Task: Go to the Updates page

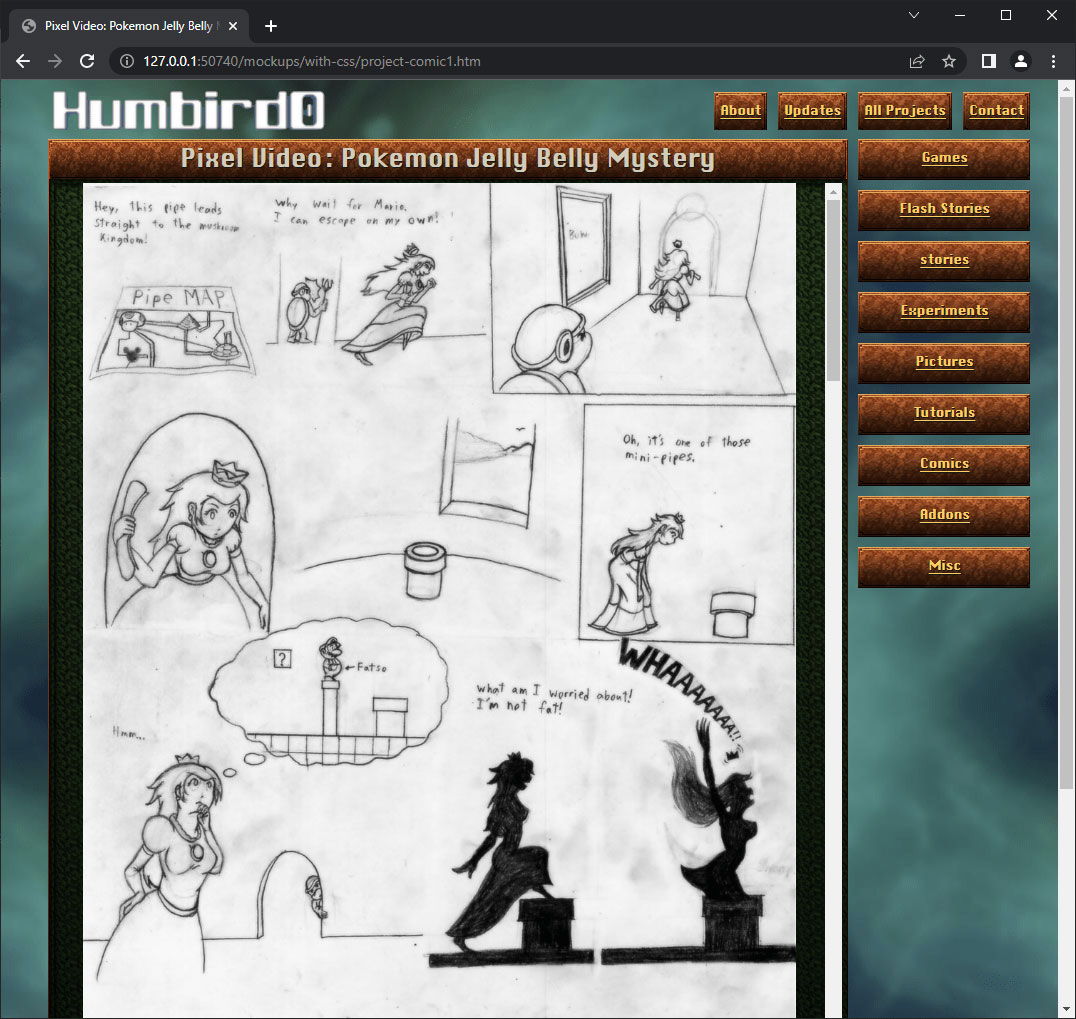Action: pos(812,111)
